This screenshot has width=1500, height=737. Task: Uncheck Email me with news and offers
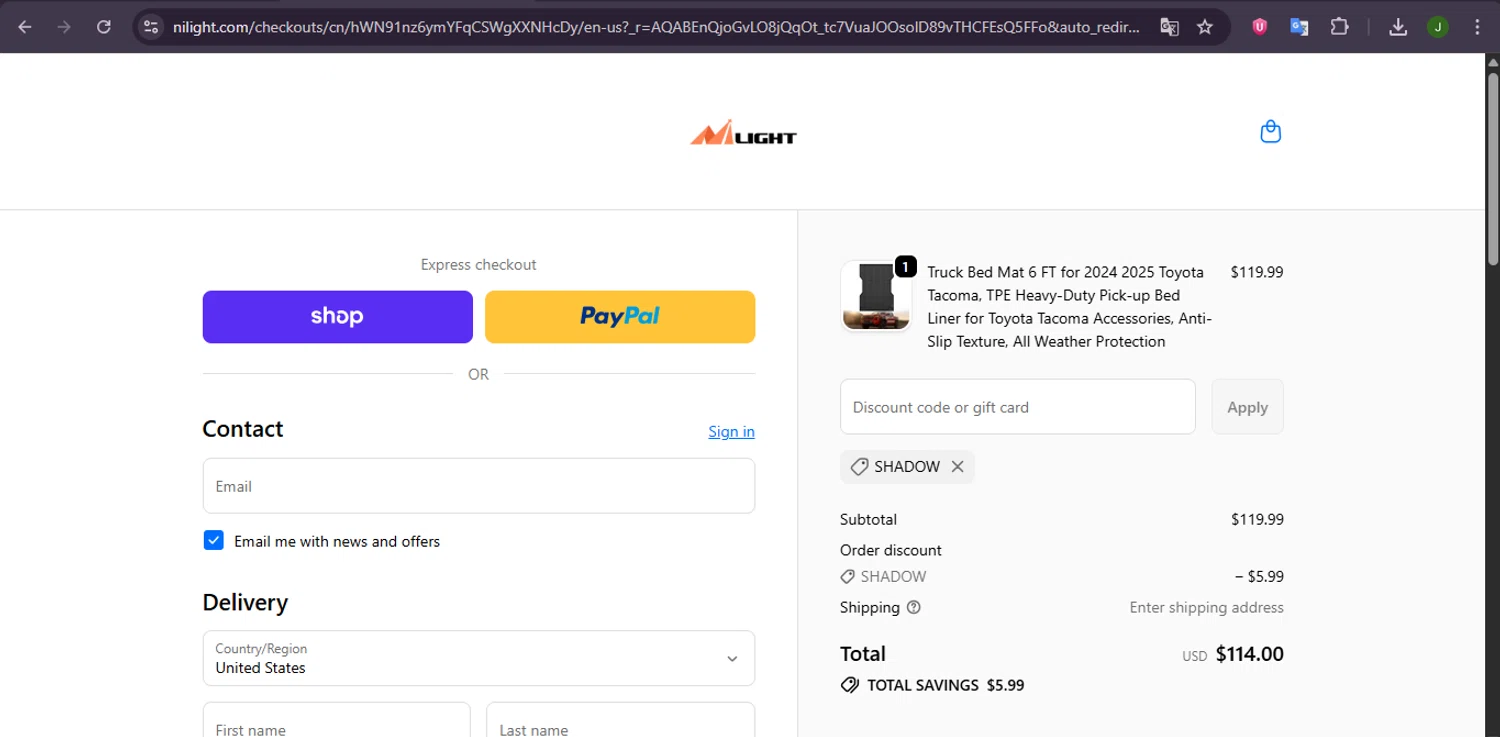pyautogui.click(x=213, y=541)
